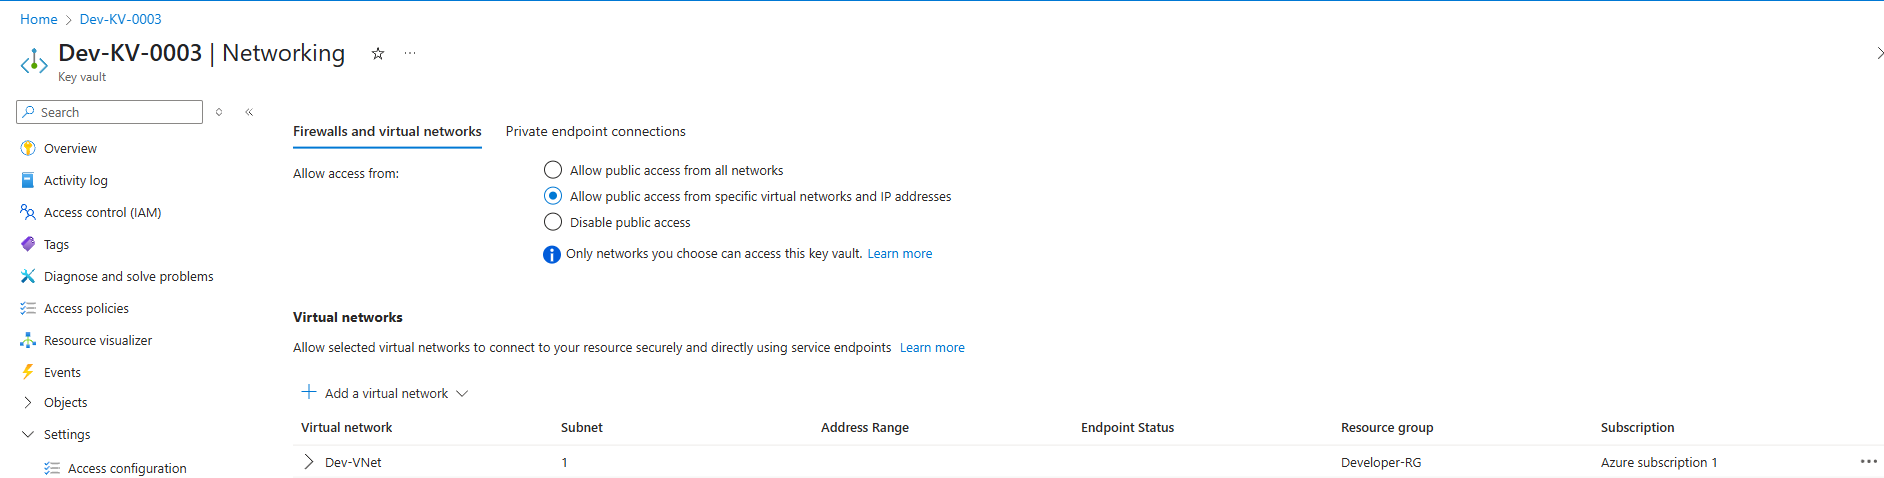Select Allow public access from all networks
Image resolution: width=1884 pixels, height=478 pixels.
(553, 170)
